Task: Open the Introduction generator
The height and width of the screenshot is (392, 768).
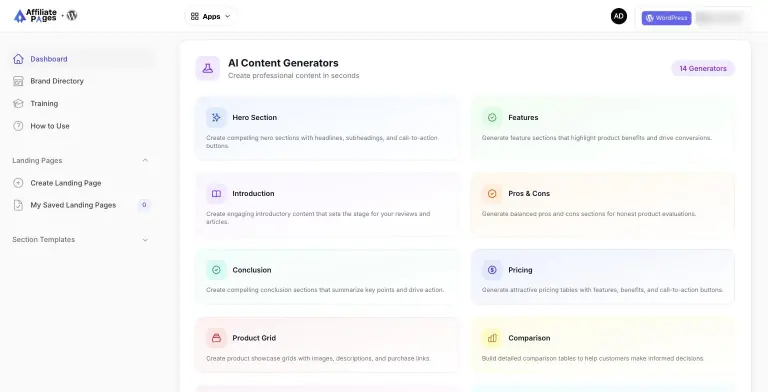Action: click(x=327, y=204)
